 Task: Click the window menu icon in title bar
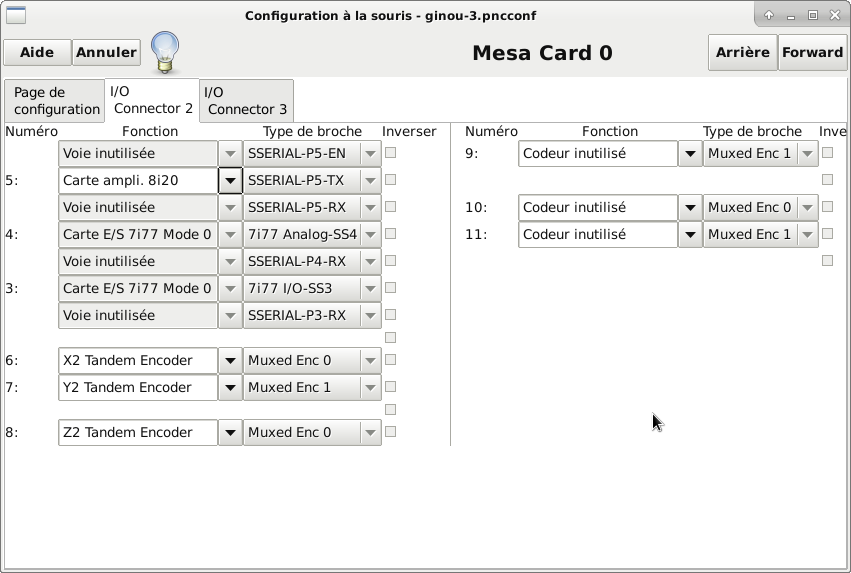(16, 15)
